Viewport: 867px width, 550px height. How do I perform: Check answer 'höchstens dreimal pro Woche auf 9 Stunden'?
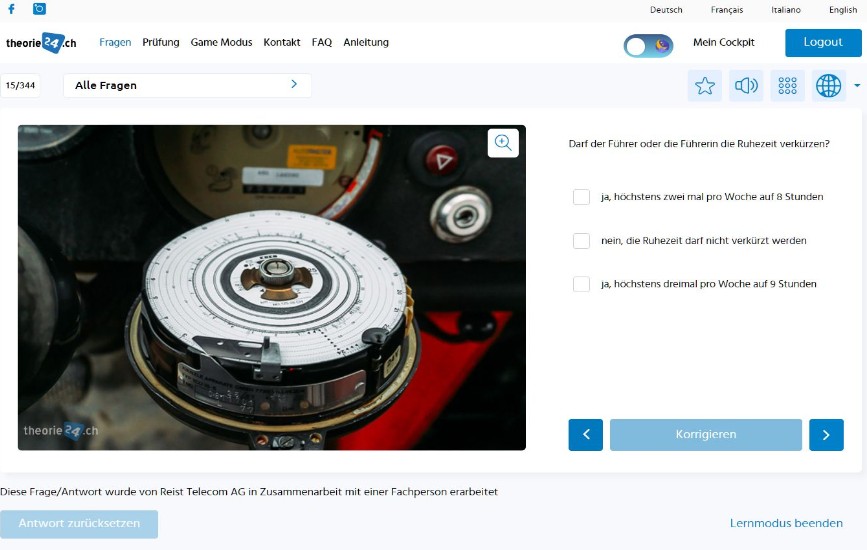coord(581,284)
